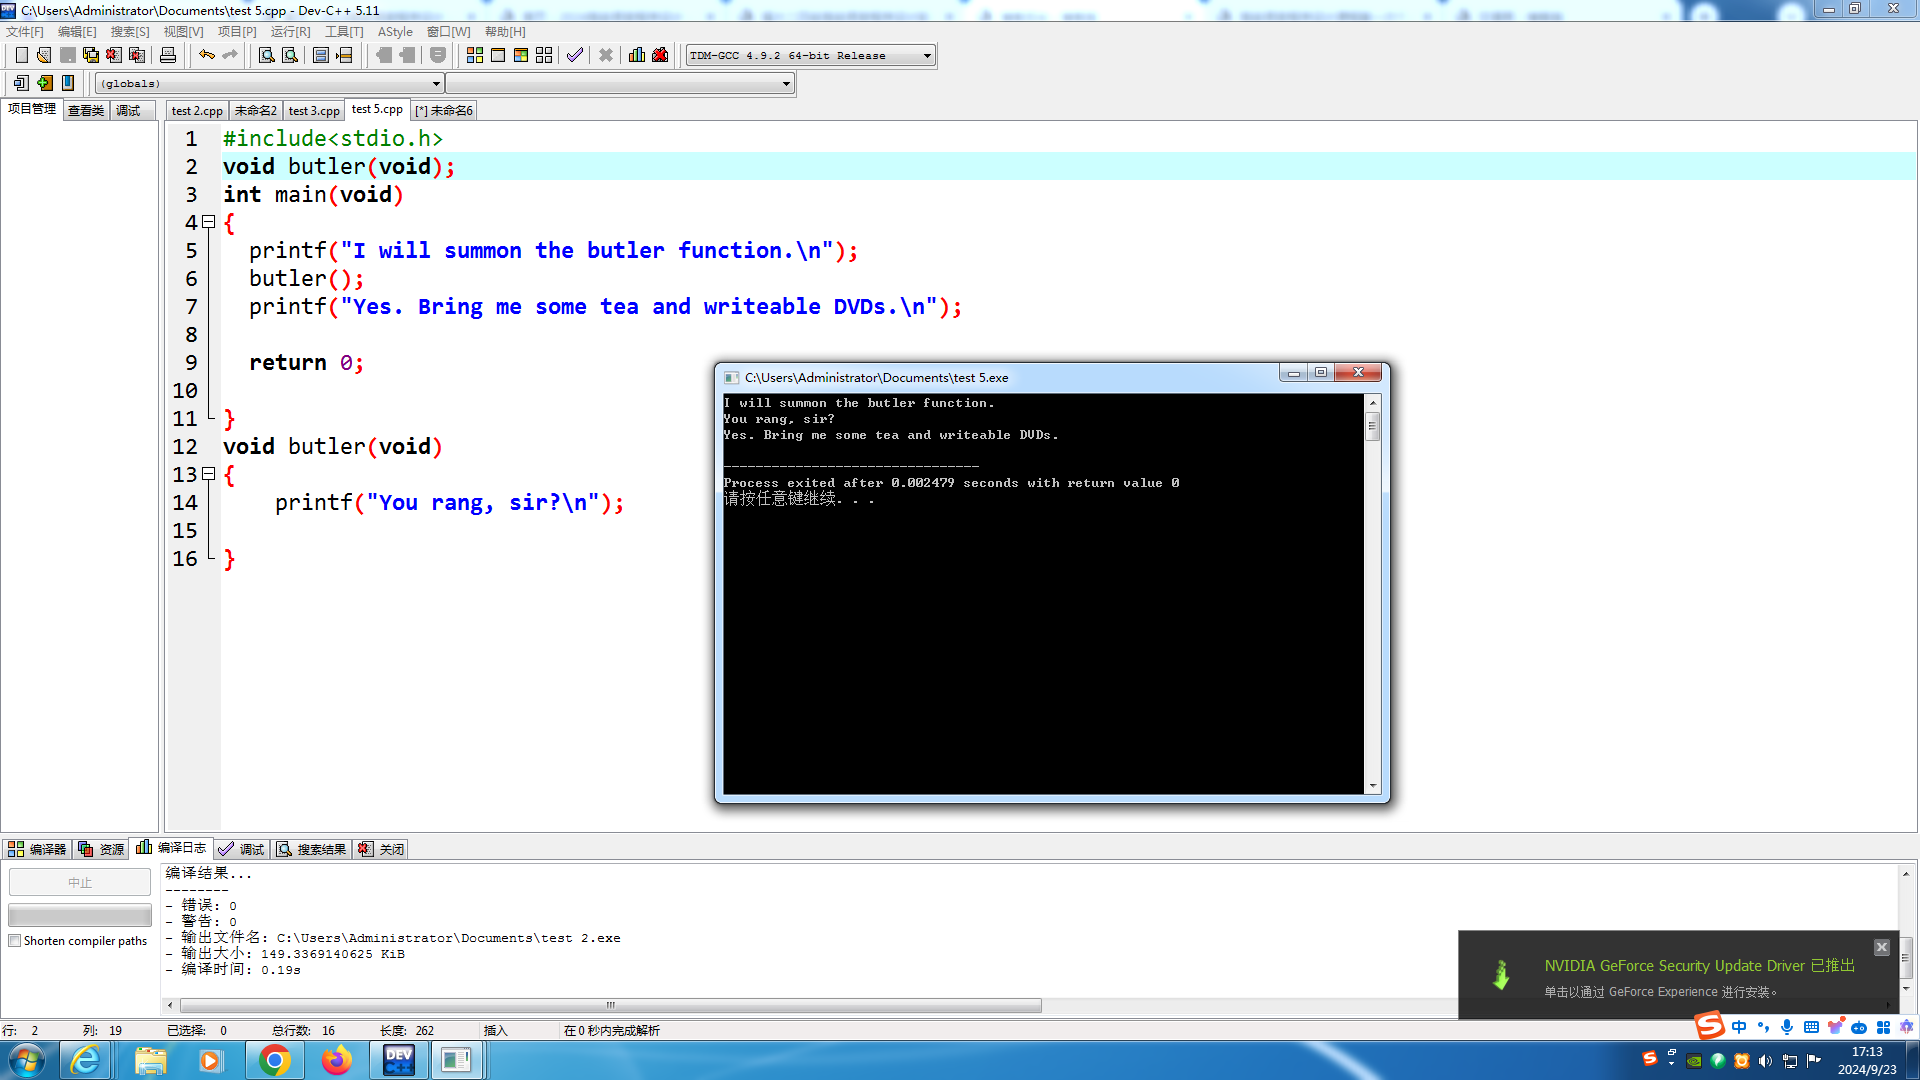Expand the (globals) scope dropdown
The width and height of the screenshot is (1920, 1080).
point(436,84)
